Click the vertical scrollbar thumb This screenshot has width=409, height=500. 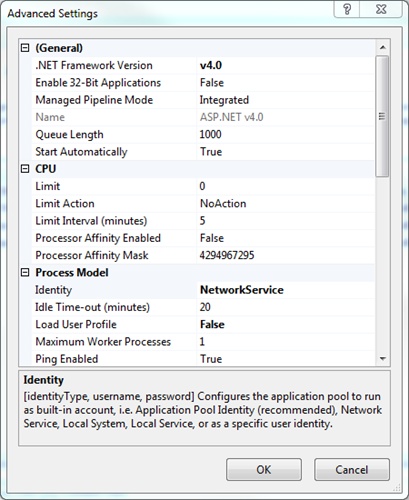point(382,116)
